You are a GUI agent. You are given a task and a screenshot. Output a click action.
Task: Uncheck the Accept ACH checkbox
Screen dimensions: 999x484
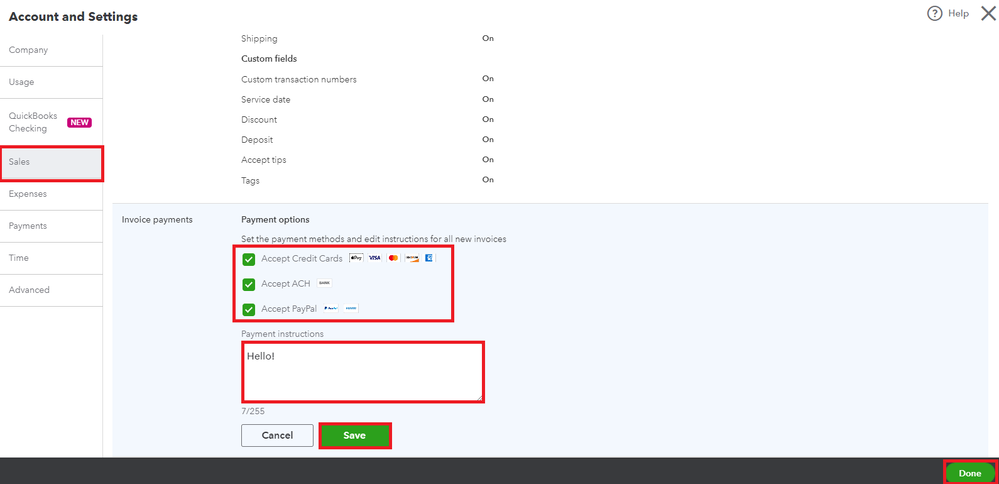pos(249,284)
